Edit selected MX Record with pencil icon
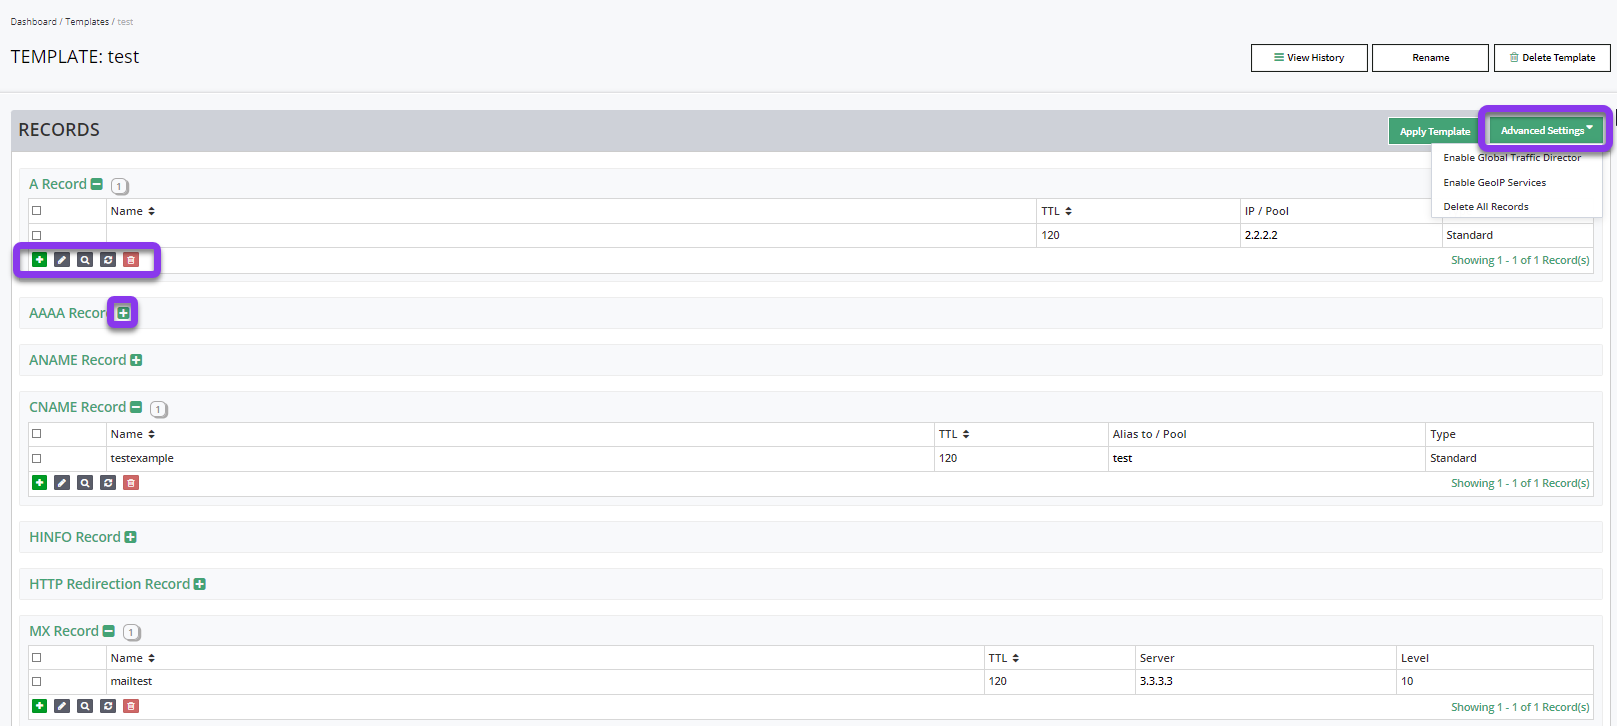This screenshot has width=1617, height=726. coord(62,706)
